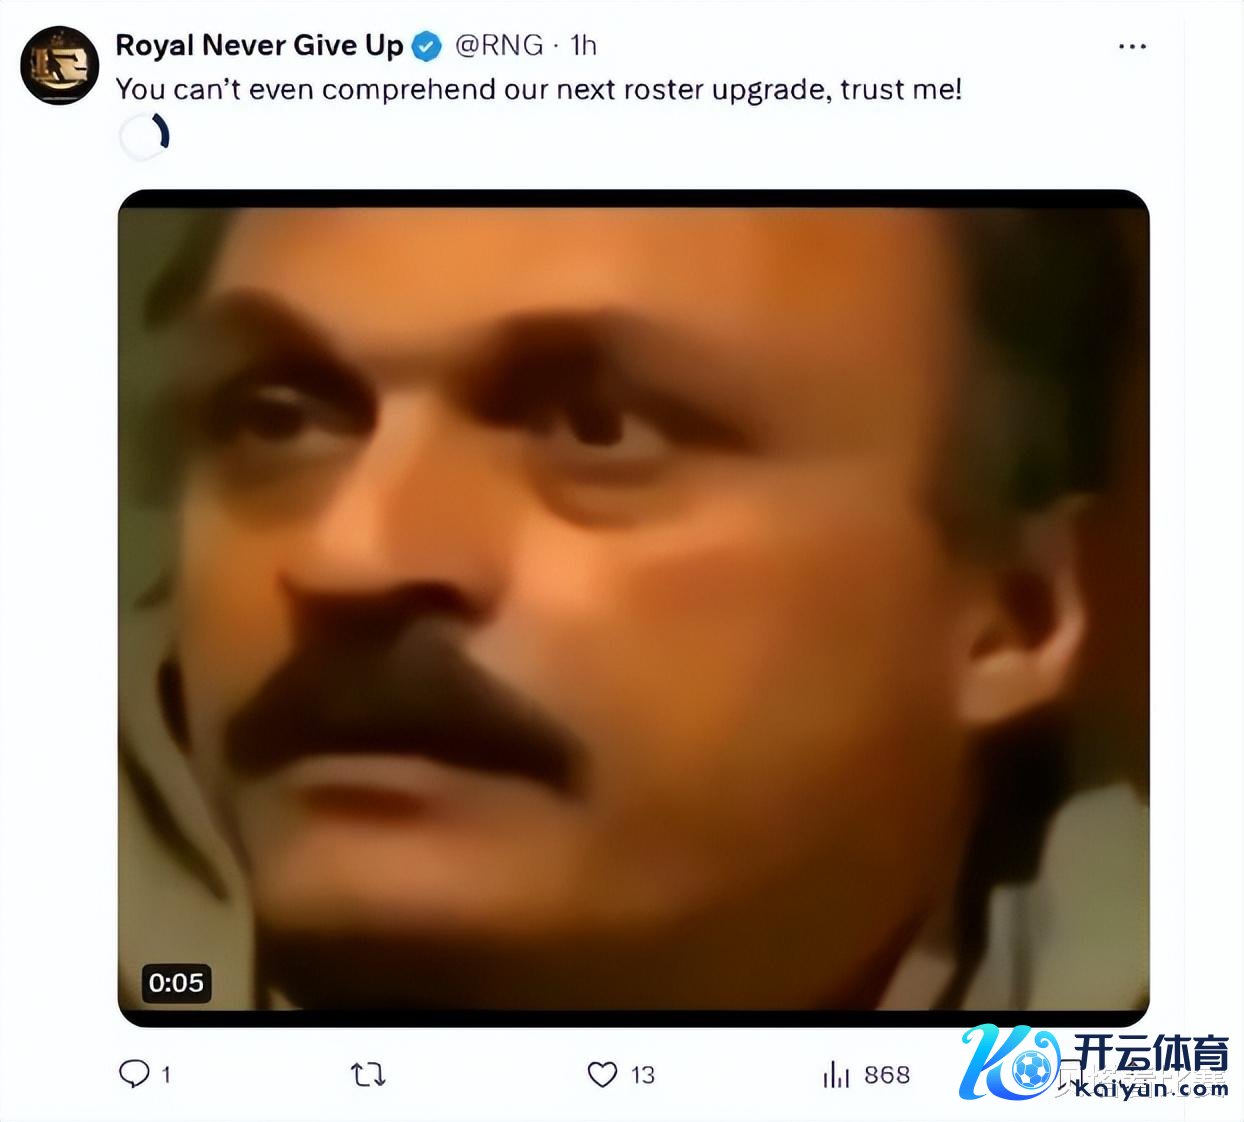Screen dimensions: 1244x1122
Task: Play the embedded video of the man
Action: click(633, 608)
